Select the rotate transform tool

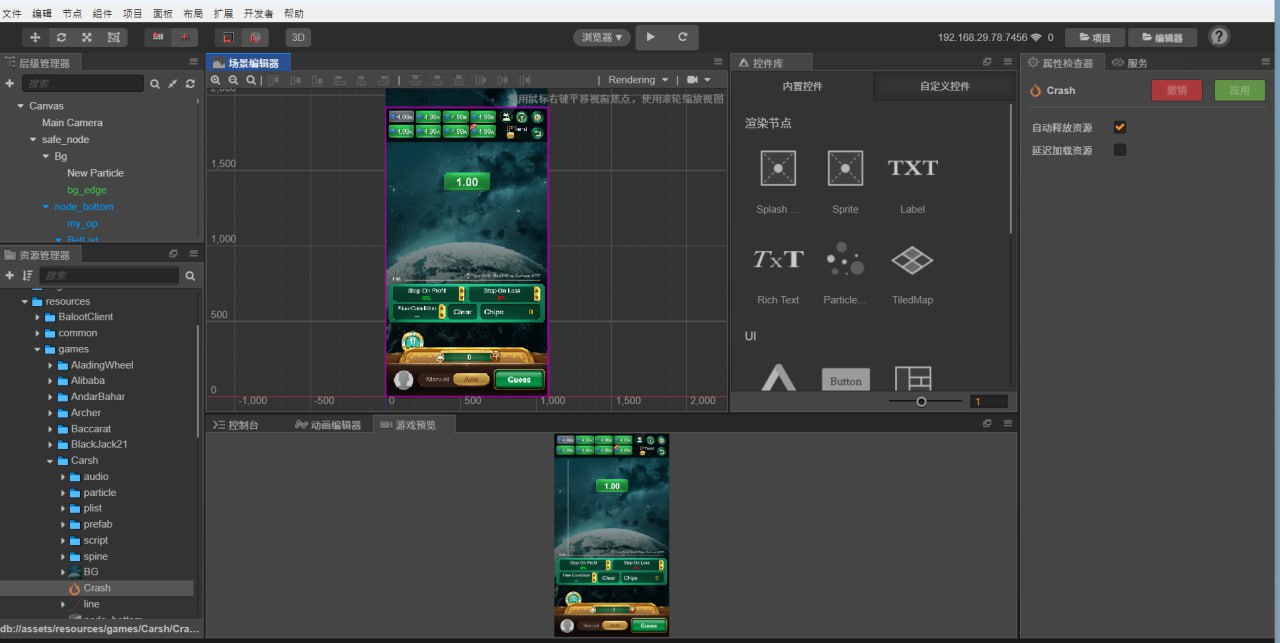coord(62,37)
